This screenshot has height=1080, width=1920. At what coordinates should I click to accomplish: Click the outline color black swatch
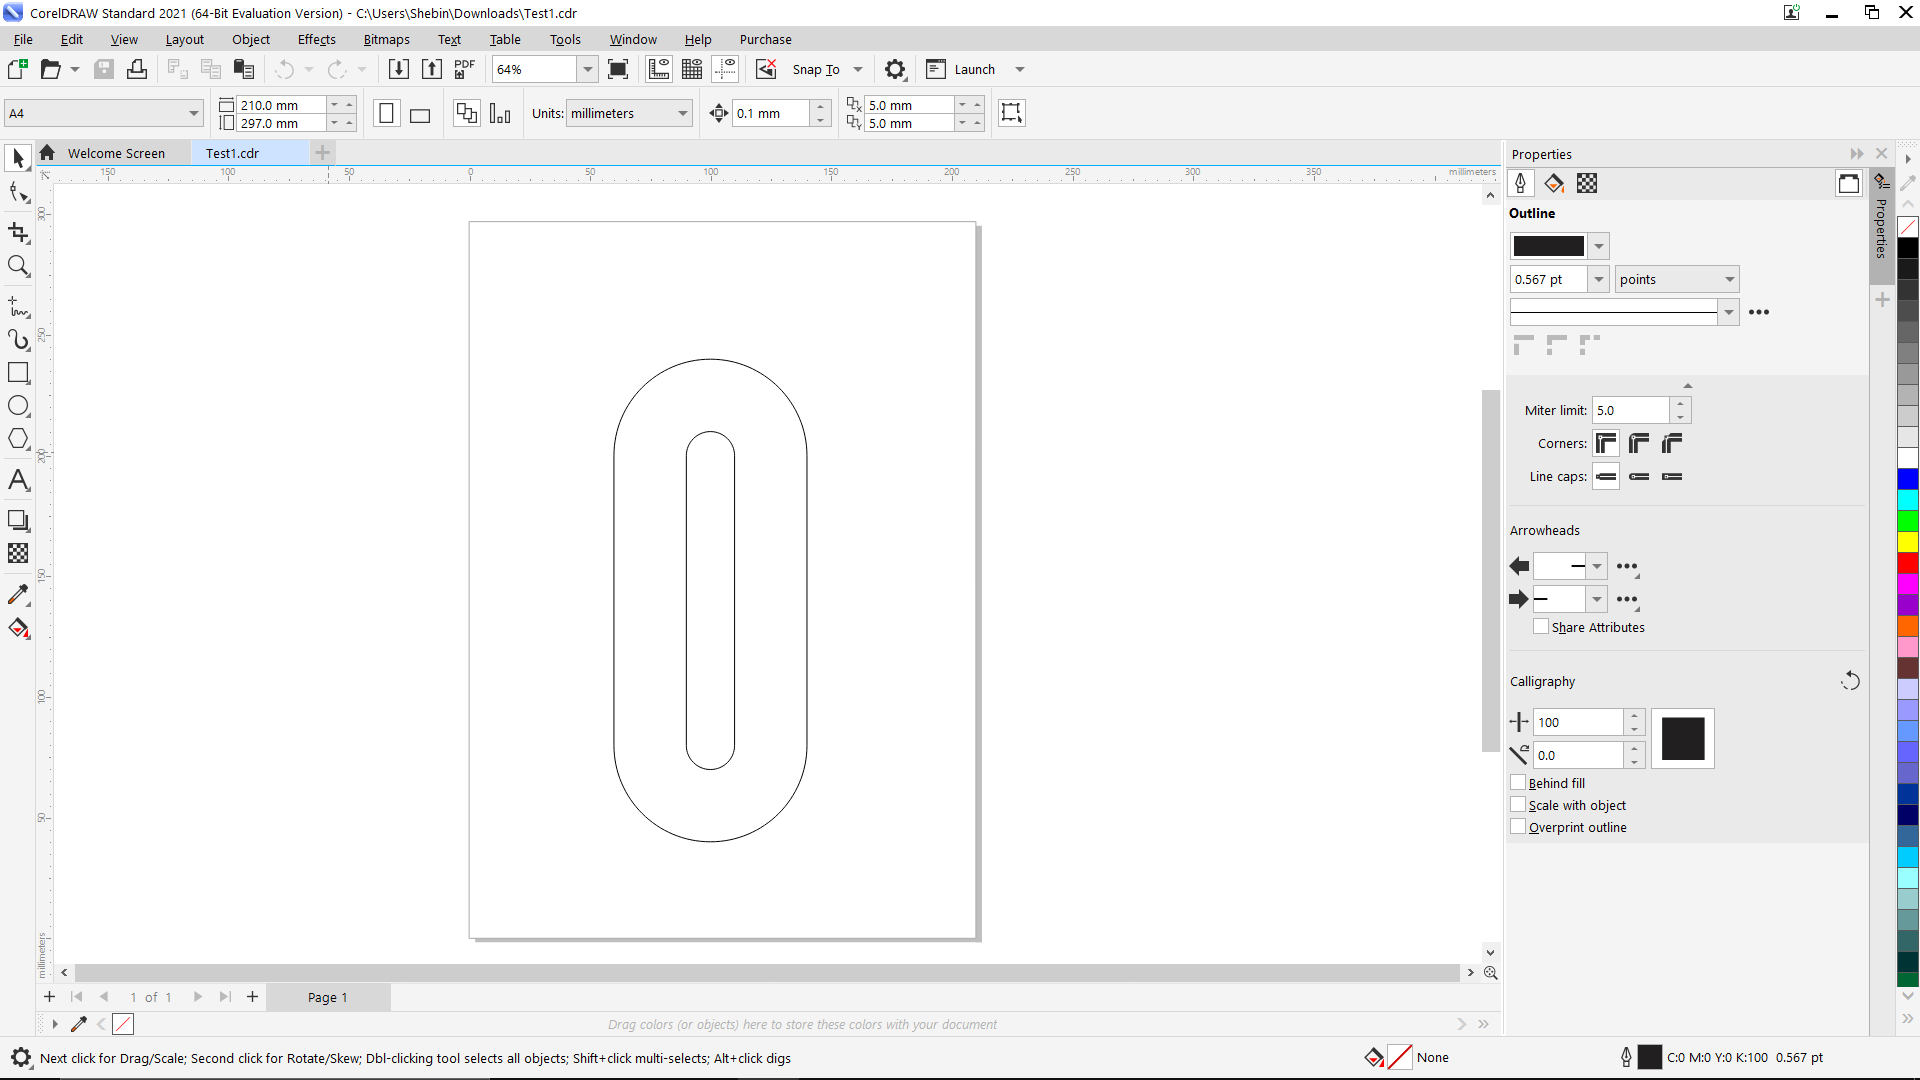click(x=1549, y=245)
